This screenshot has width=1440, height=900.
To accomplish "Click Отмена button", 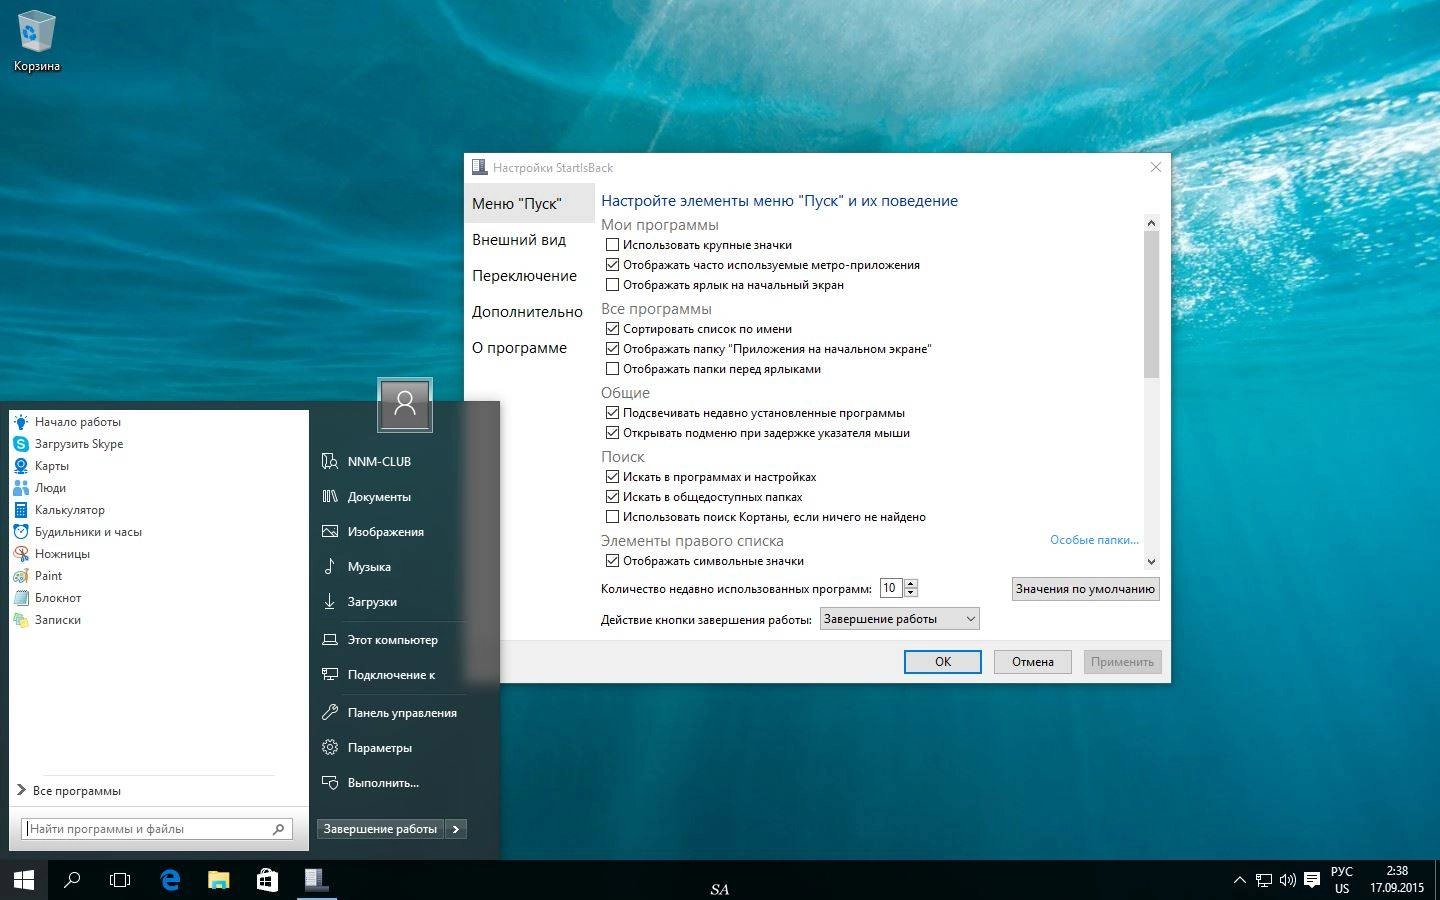I will [x=1033, y=662].
